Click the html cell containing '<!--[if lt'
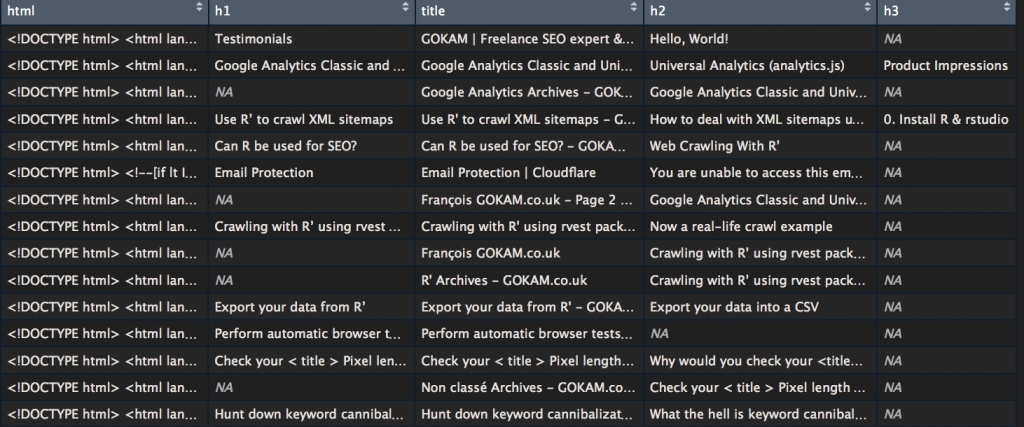1024x427 pixels. coord(103,173)
